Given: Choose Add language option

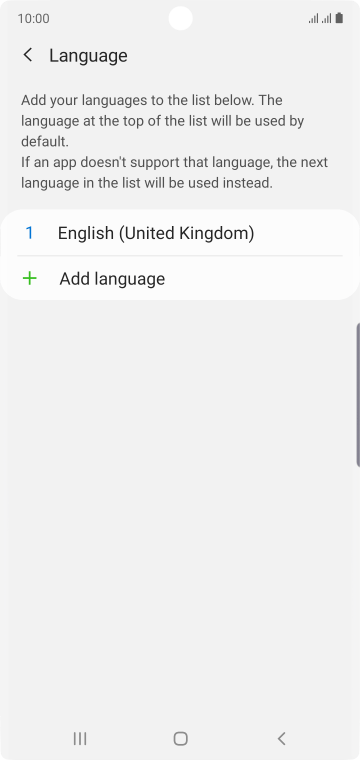Looking at the screenshot, I should [180, 279].
